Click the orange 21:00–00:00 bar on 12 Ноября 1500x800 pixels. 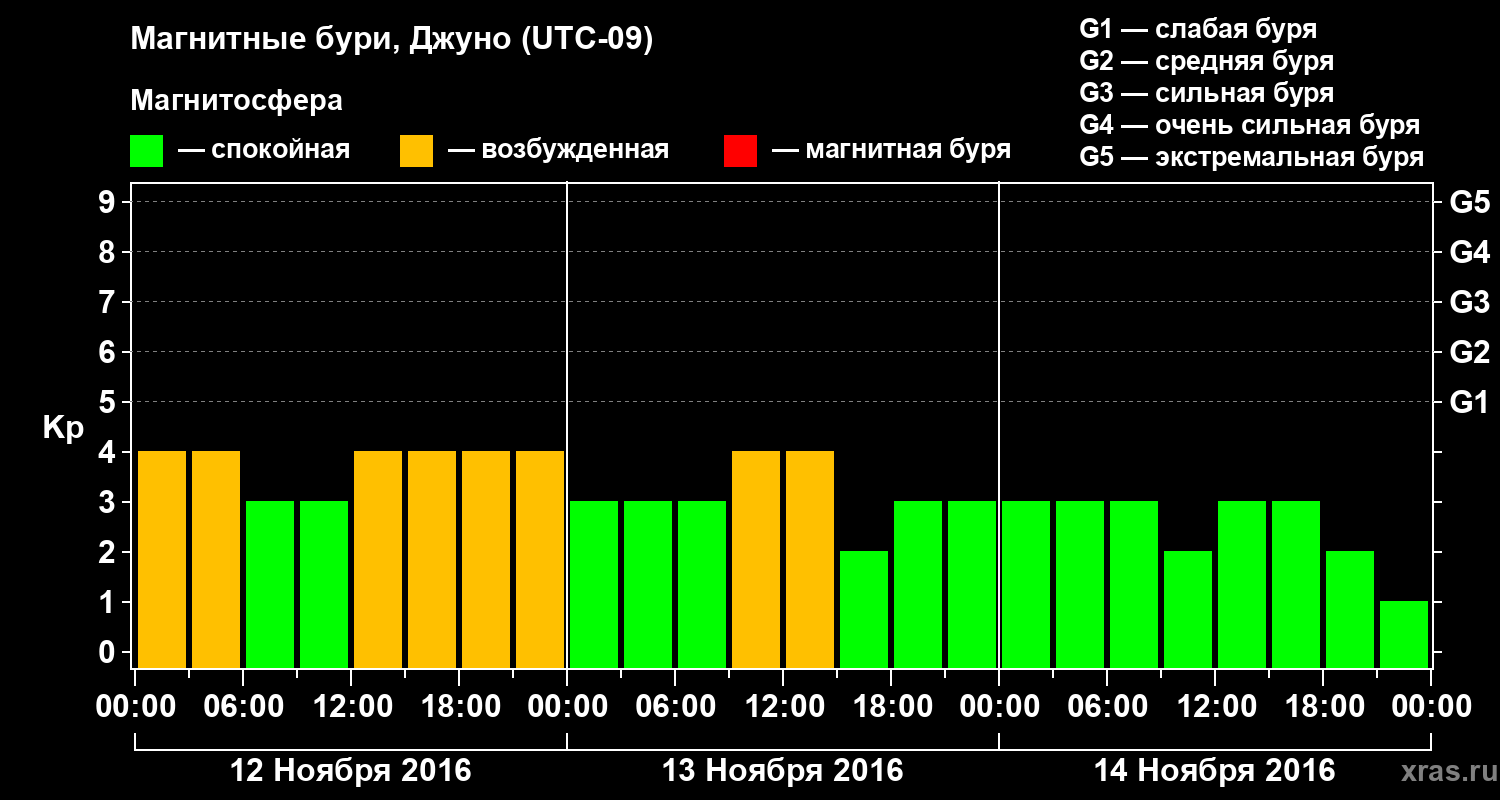point(540,560)
